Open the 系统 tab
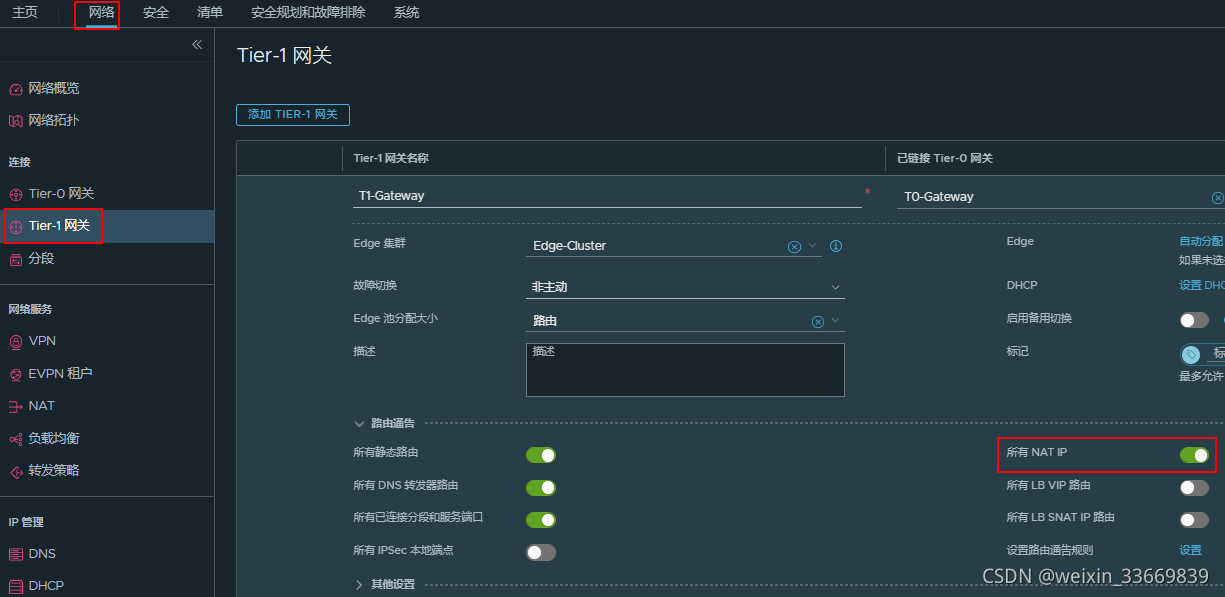This screenshot has height=597, width=1225. point(406,13)
